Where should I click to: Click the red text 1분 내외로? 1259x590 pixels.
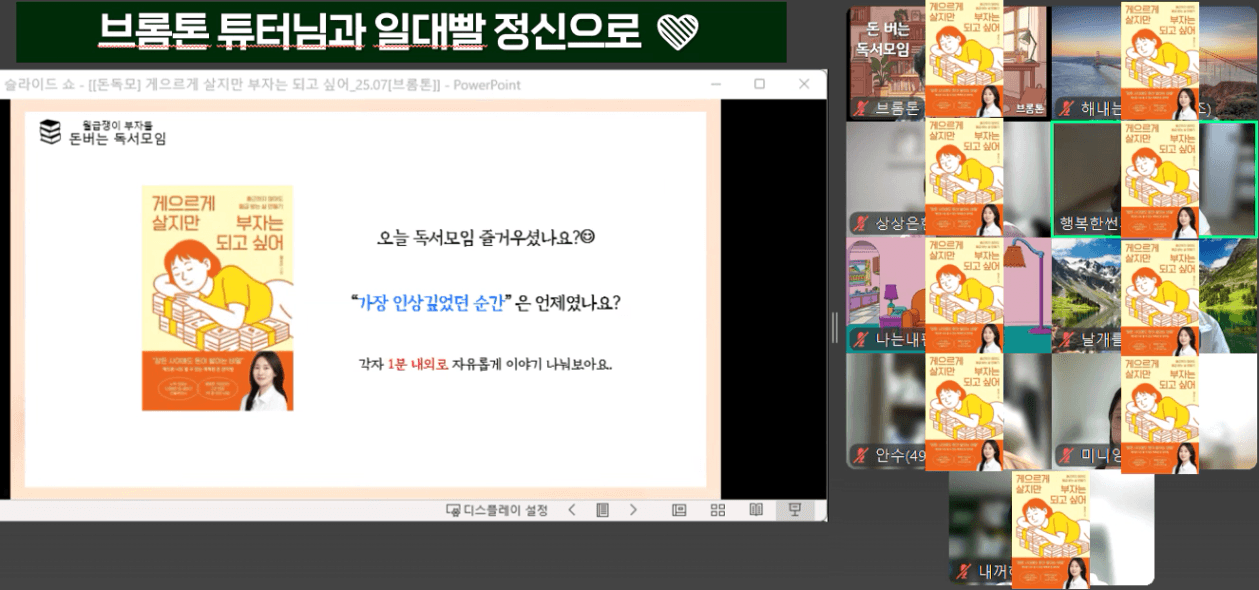[x=418, y=364]
